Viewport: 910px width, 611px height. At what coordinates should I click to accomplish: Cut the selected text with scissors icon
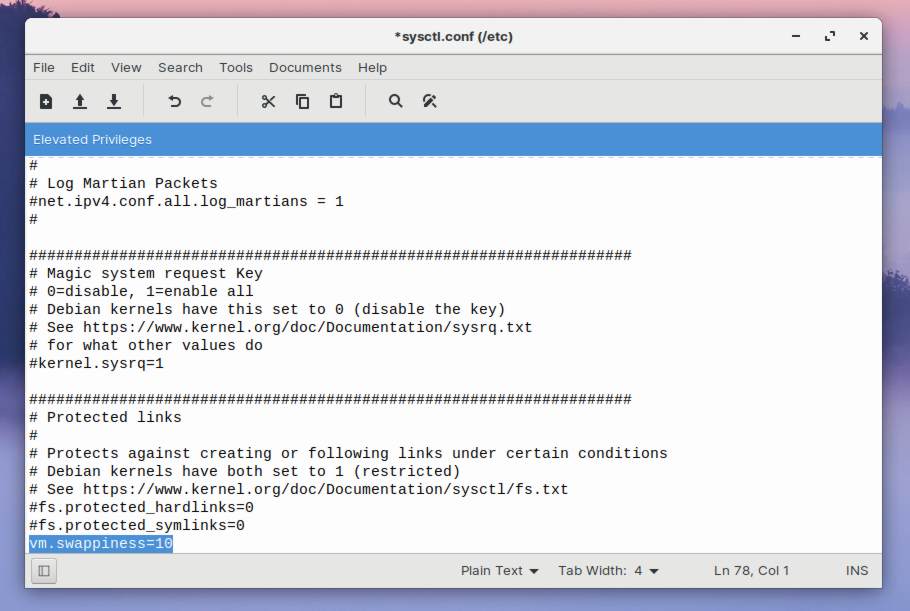pos(268,102)
